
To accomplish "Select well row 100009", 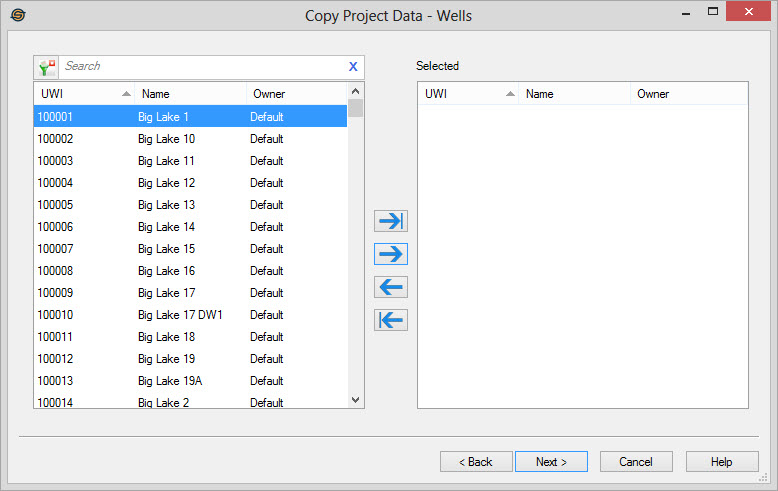I will coord(191,293).
